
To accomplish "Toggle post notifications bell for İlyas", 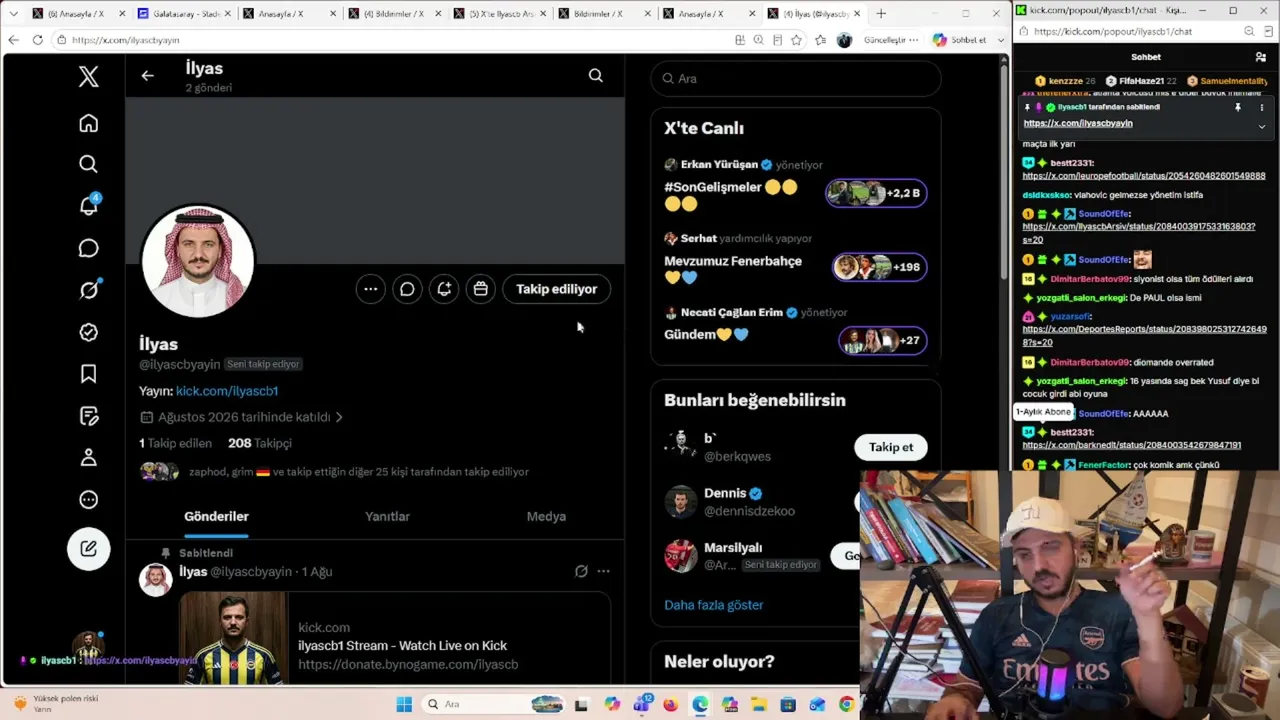I will tap(444, 289).
